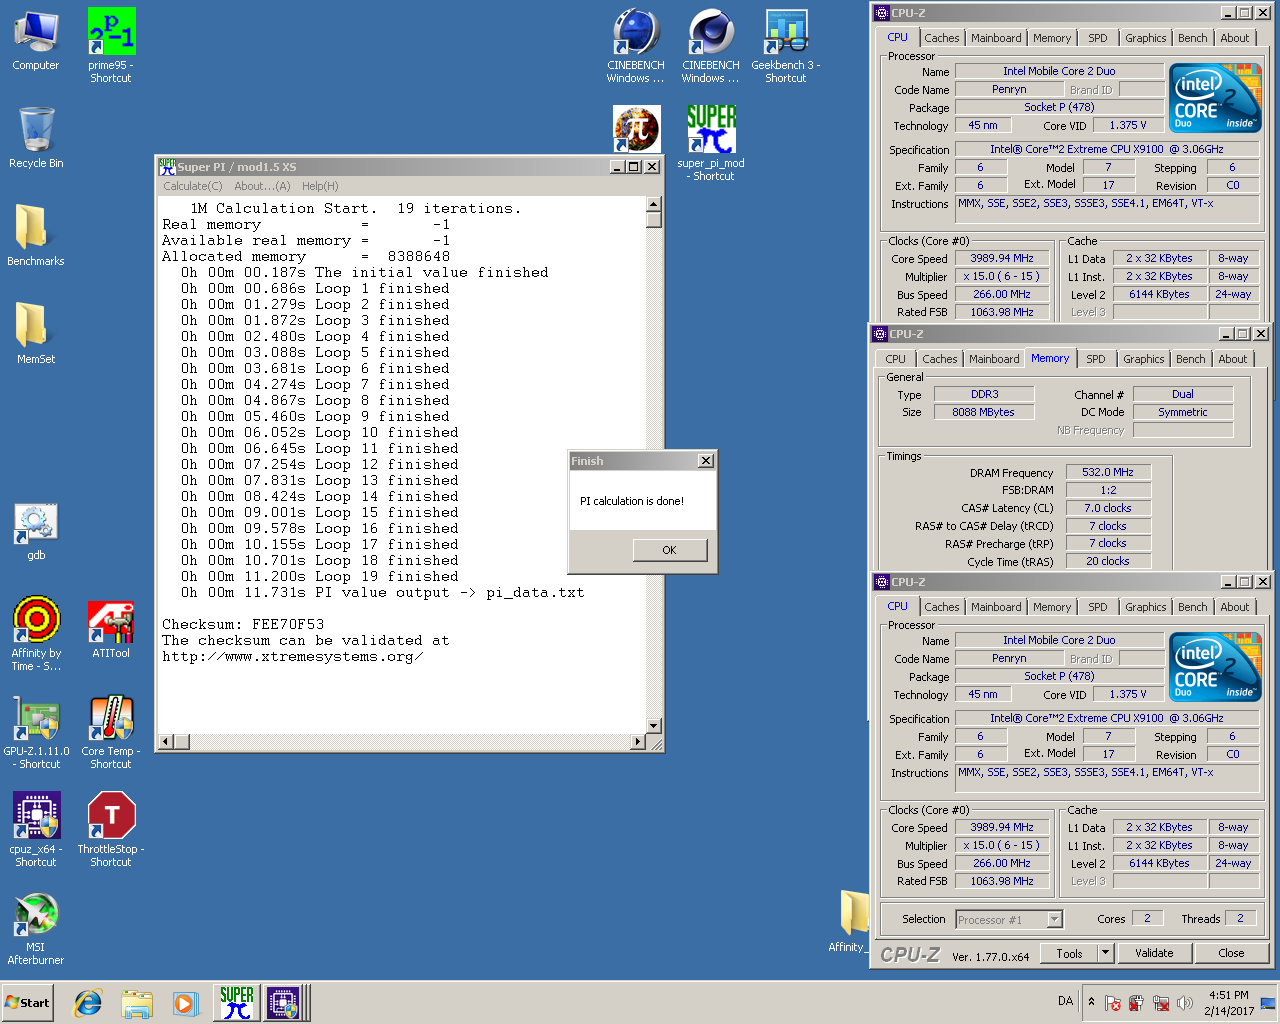Click the Tools button in CPU-Z
The height and width of the screenshot is (1024, 1280).
pos(1069,954)
